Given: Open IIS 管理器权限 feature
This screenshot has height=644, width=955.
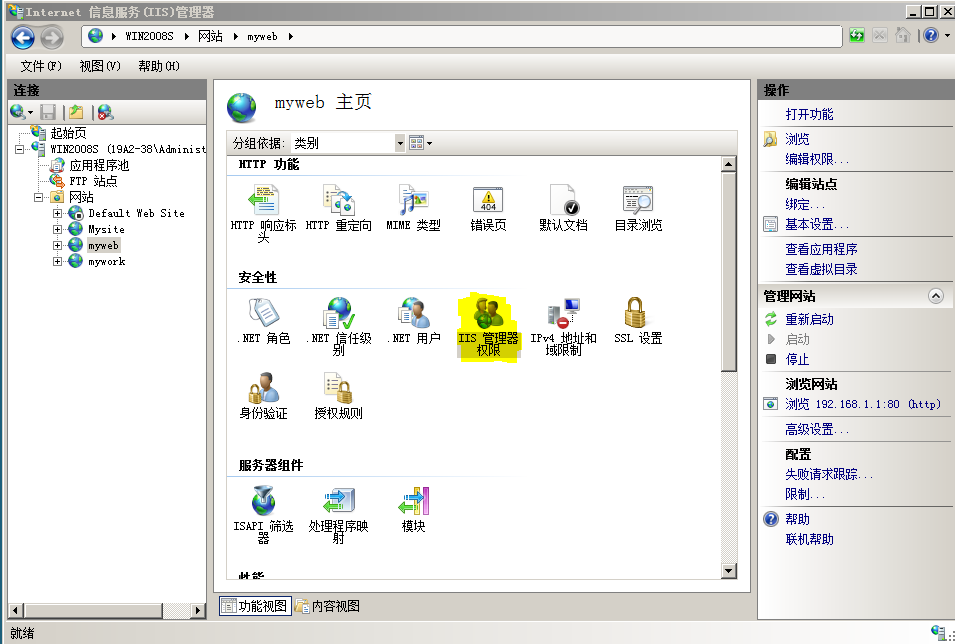Looking at the screenshot, I should click(x=488, y=327).
